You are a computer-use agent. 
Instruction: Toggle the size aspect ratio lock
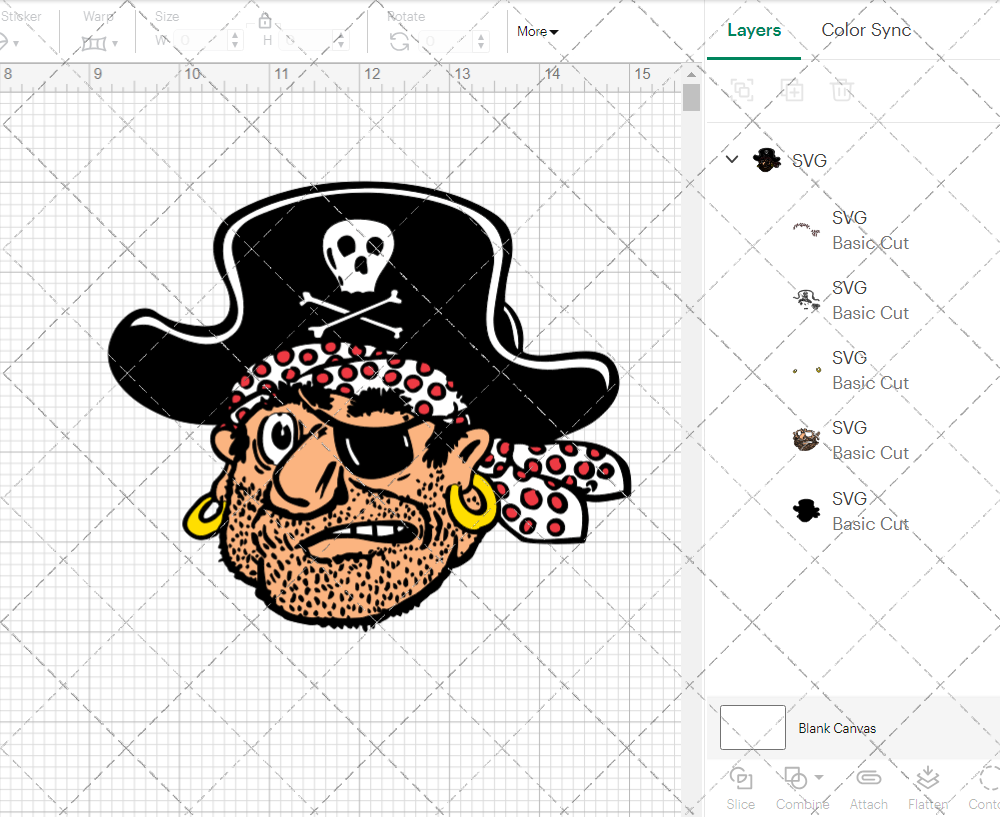[x=265, y=21]
